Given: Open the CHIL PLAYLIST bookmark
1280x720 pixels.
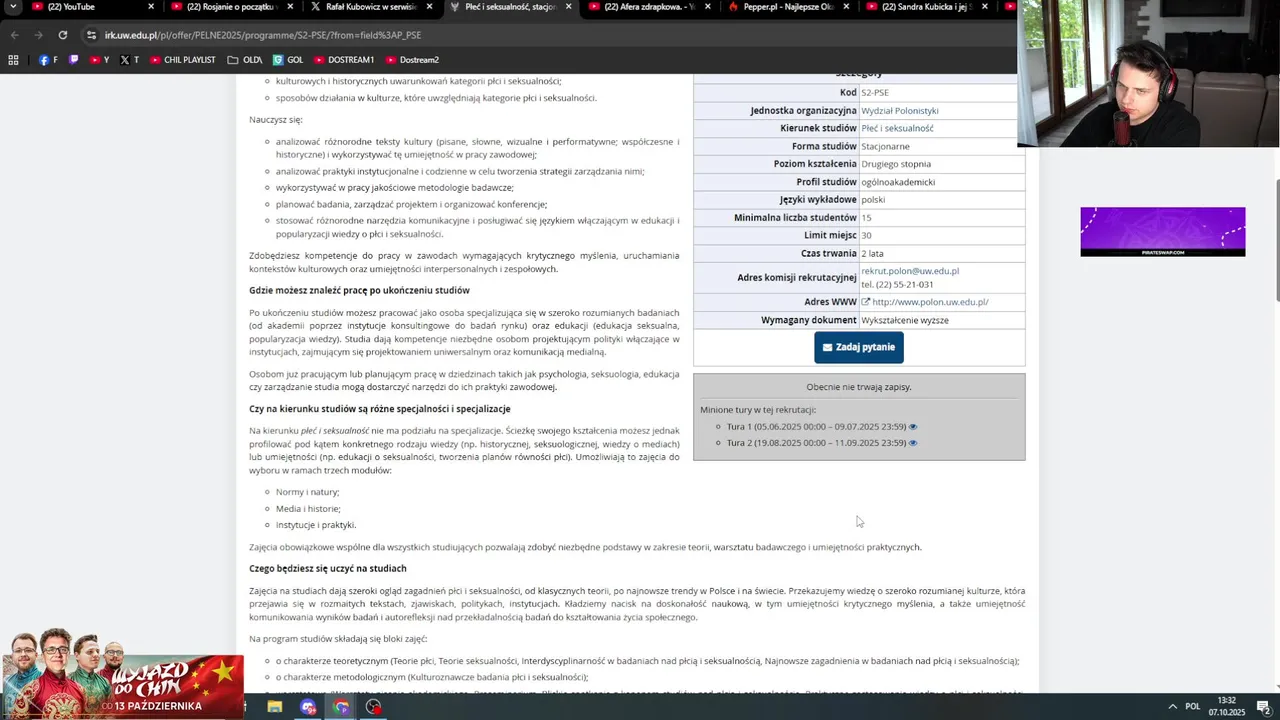Looking at the screenshot, I should (x=183, y=60).
